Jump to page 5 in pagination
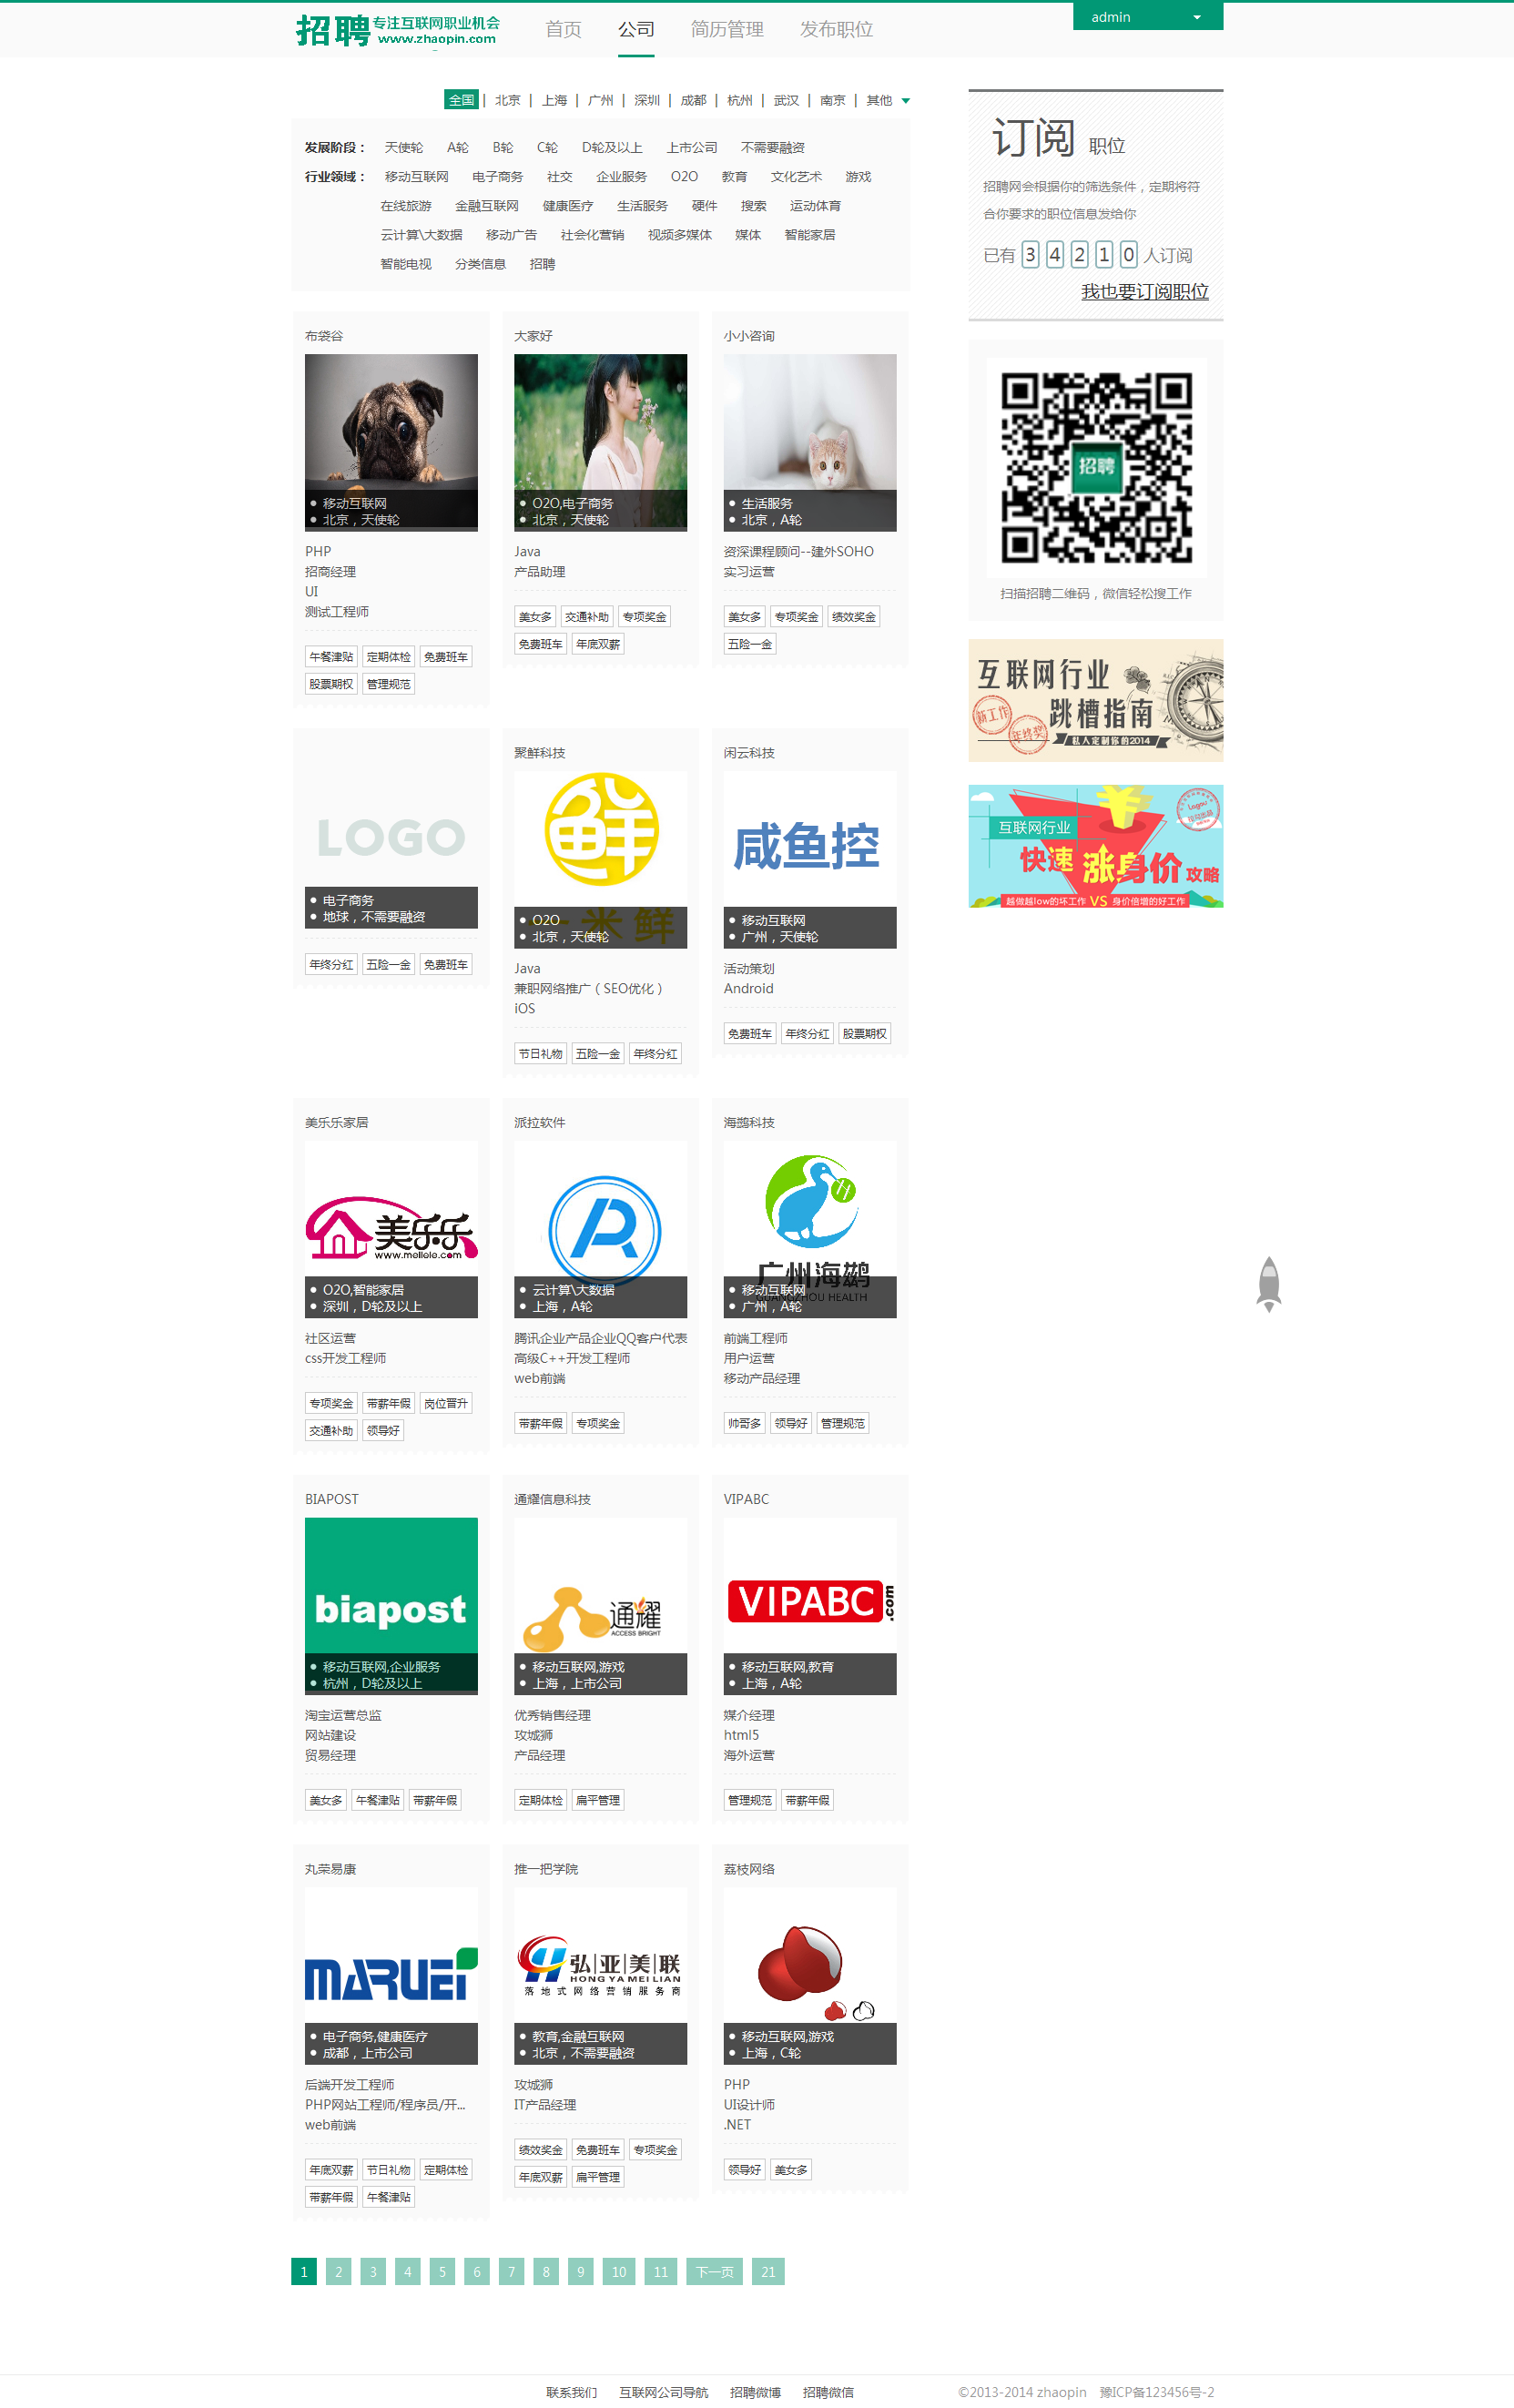The width and height of the screenshot is (1514, 2408). [442, 2271]
